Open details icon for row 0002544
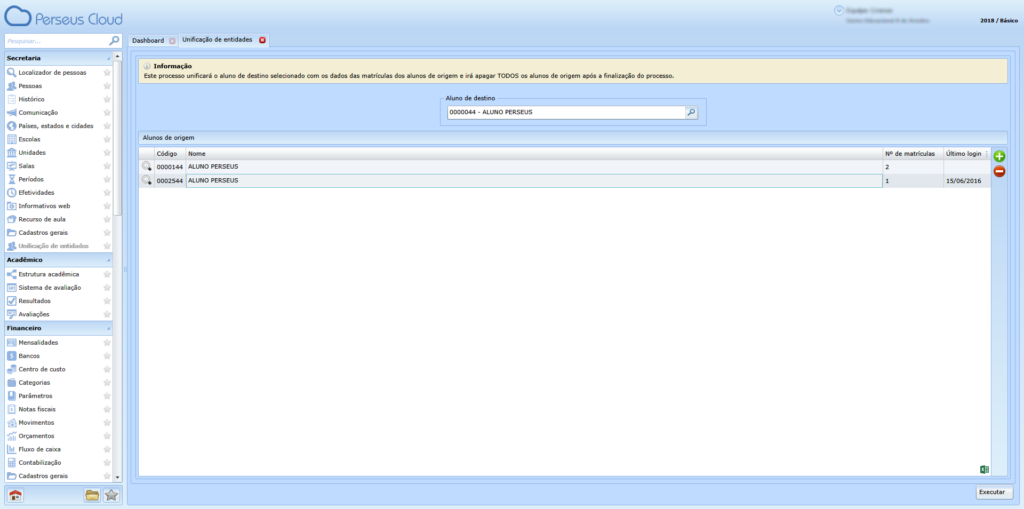This screenshot has height=509, width=1024. [x=146, y=181]
